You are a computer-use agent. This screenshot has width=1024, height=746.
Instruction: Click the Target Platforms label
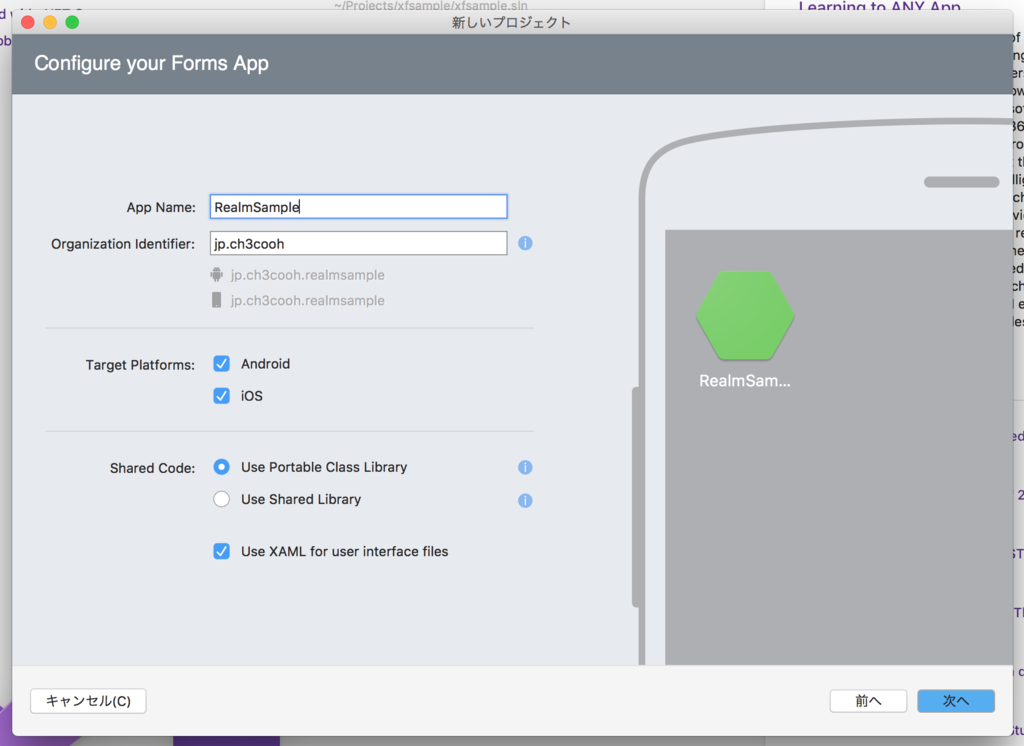coord(140,365)
